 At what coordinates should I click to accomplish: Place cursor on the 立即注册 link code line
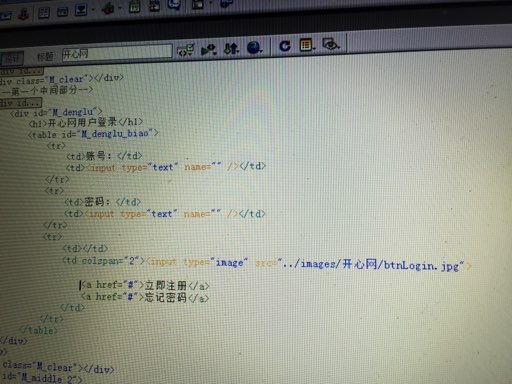[145, 285]
